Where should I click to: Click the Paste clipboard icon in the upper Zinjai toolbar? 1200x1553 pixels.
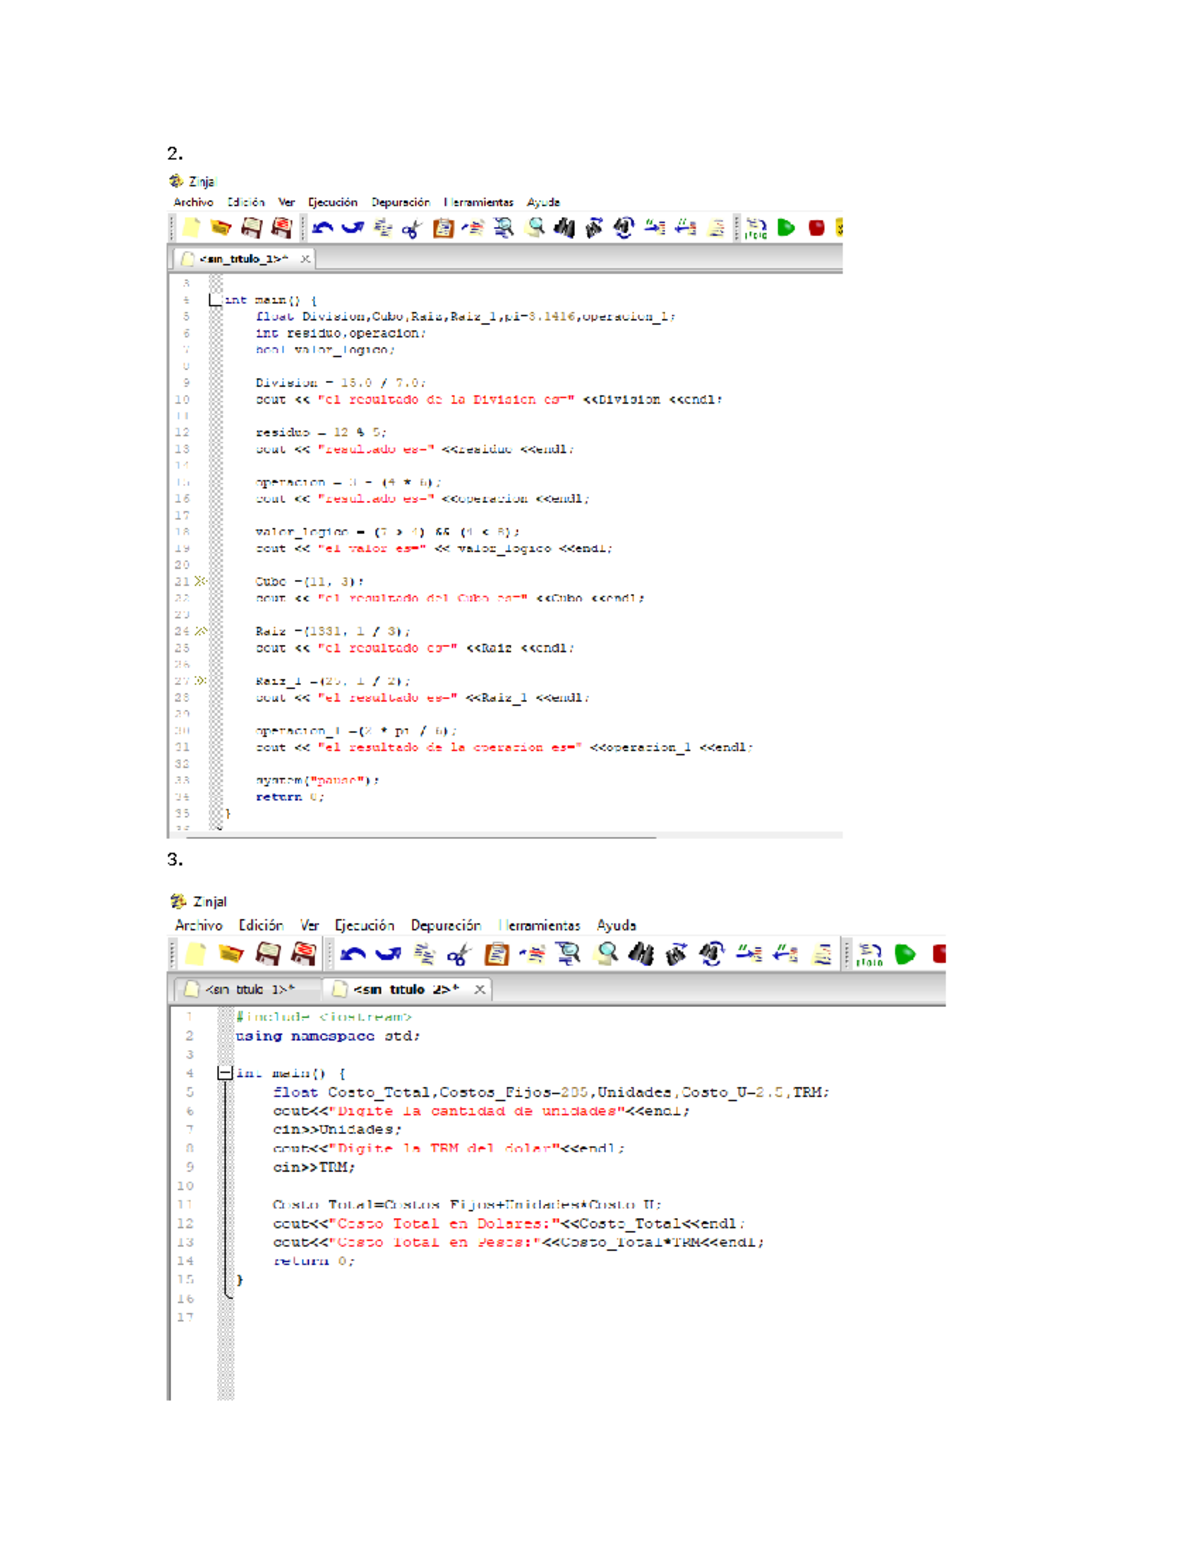[x=443, y=228]
